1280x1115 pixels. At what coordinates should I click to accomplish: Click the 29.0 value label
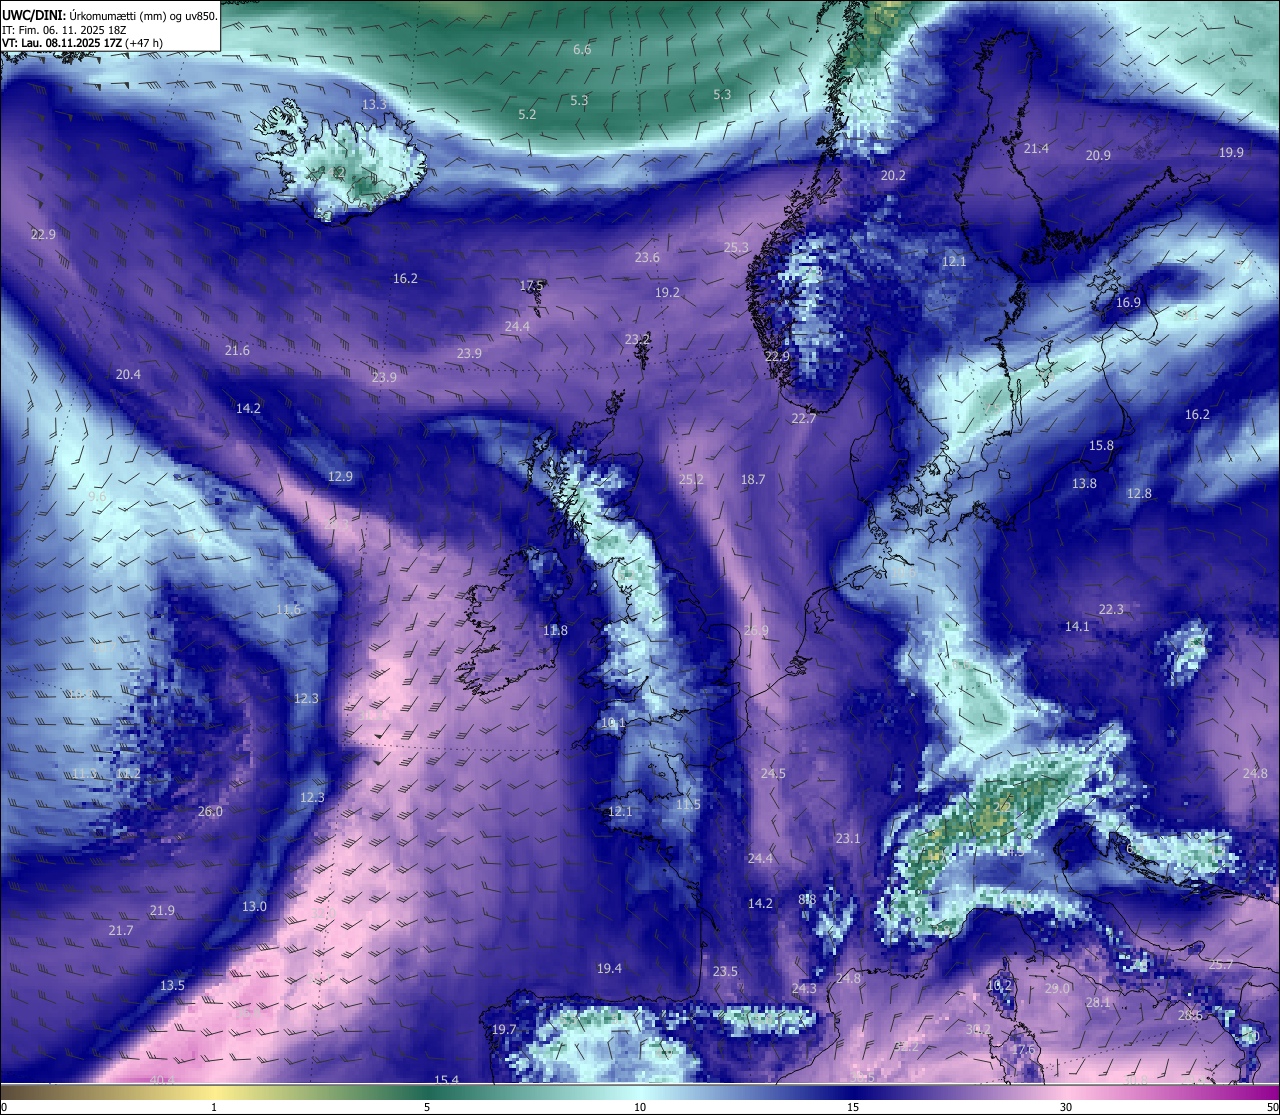point(1057,988)
